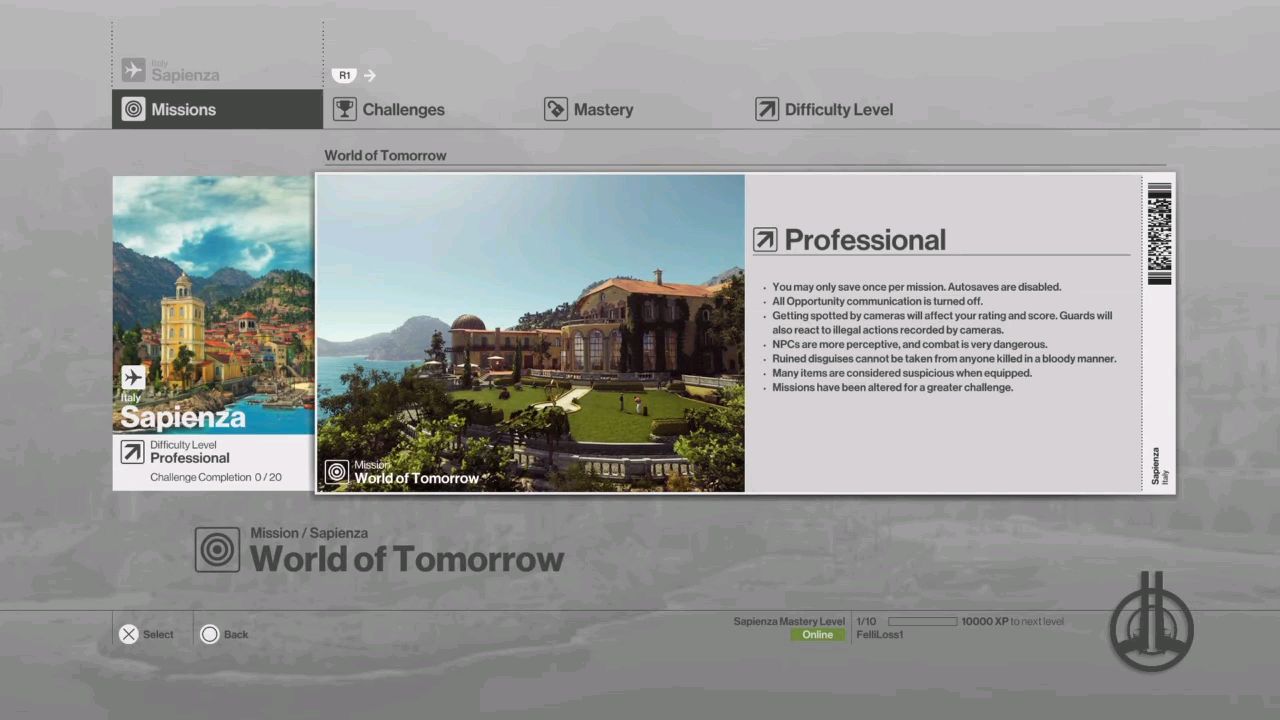The width and height of the screenshot is (1280, 720).
Task: Open the Mastery tab
Action: pyautogui.click(x=588, y=110)
